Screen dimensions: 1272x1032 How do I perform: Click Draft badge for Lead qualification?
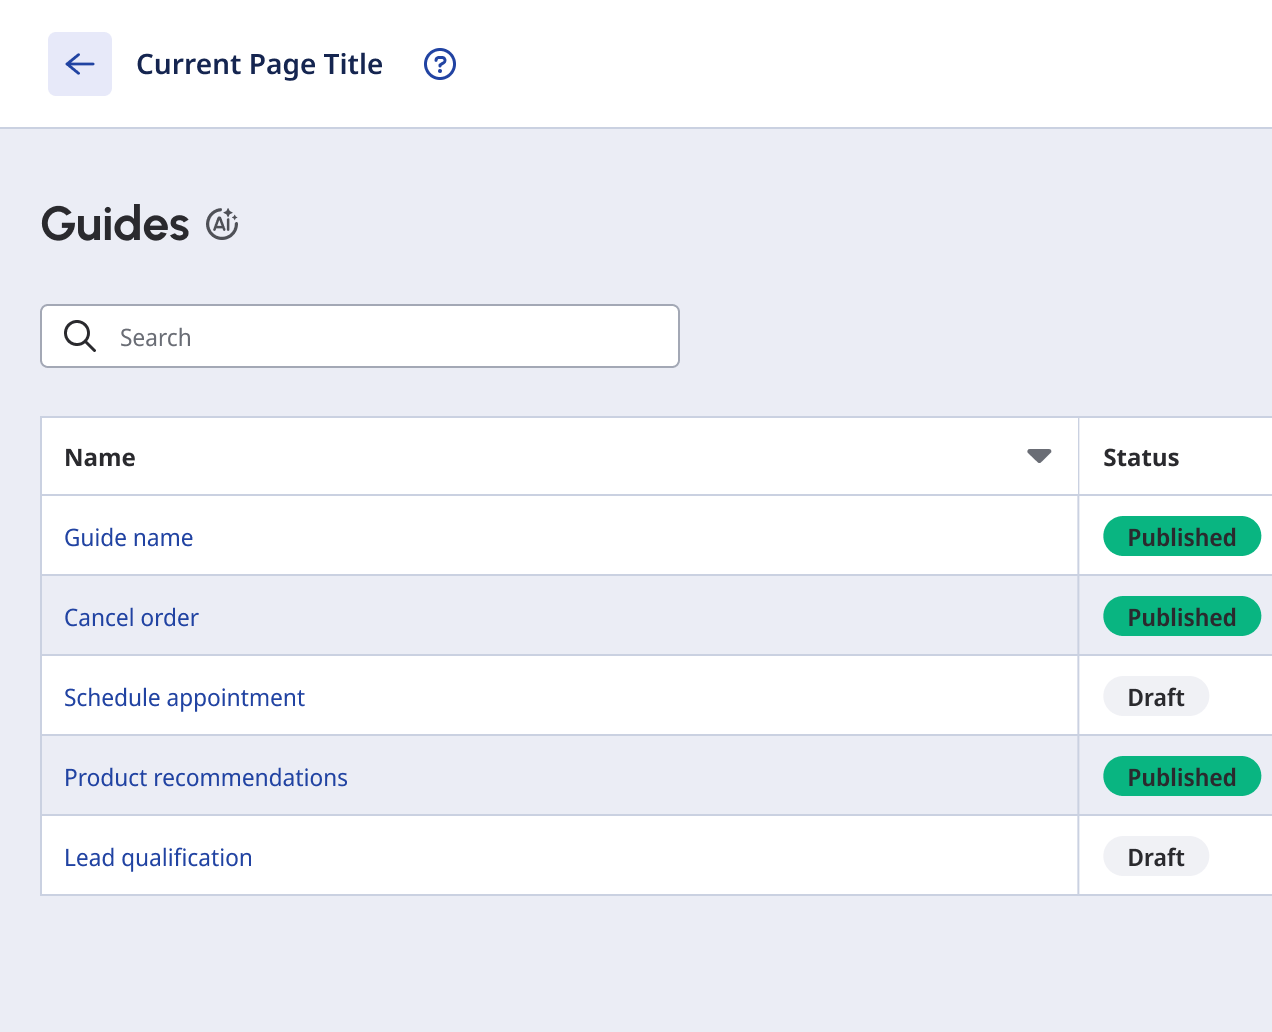(x=1156, y=857)
